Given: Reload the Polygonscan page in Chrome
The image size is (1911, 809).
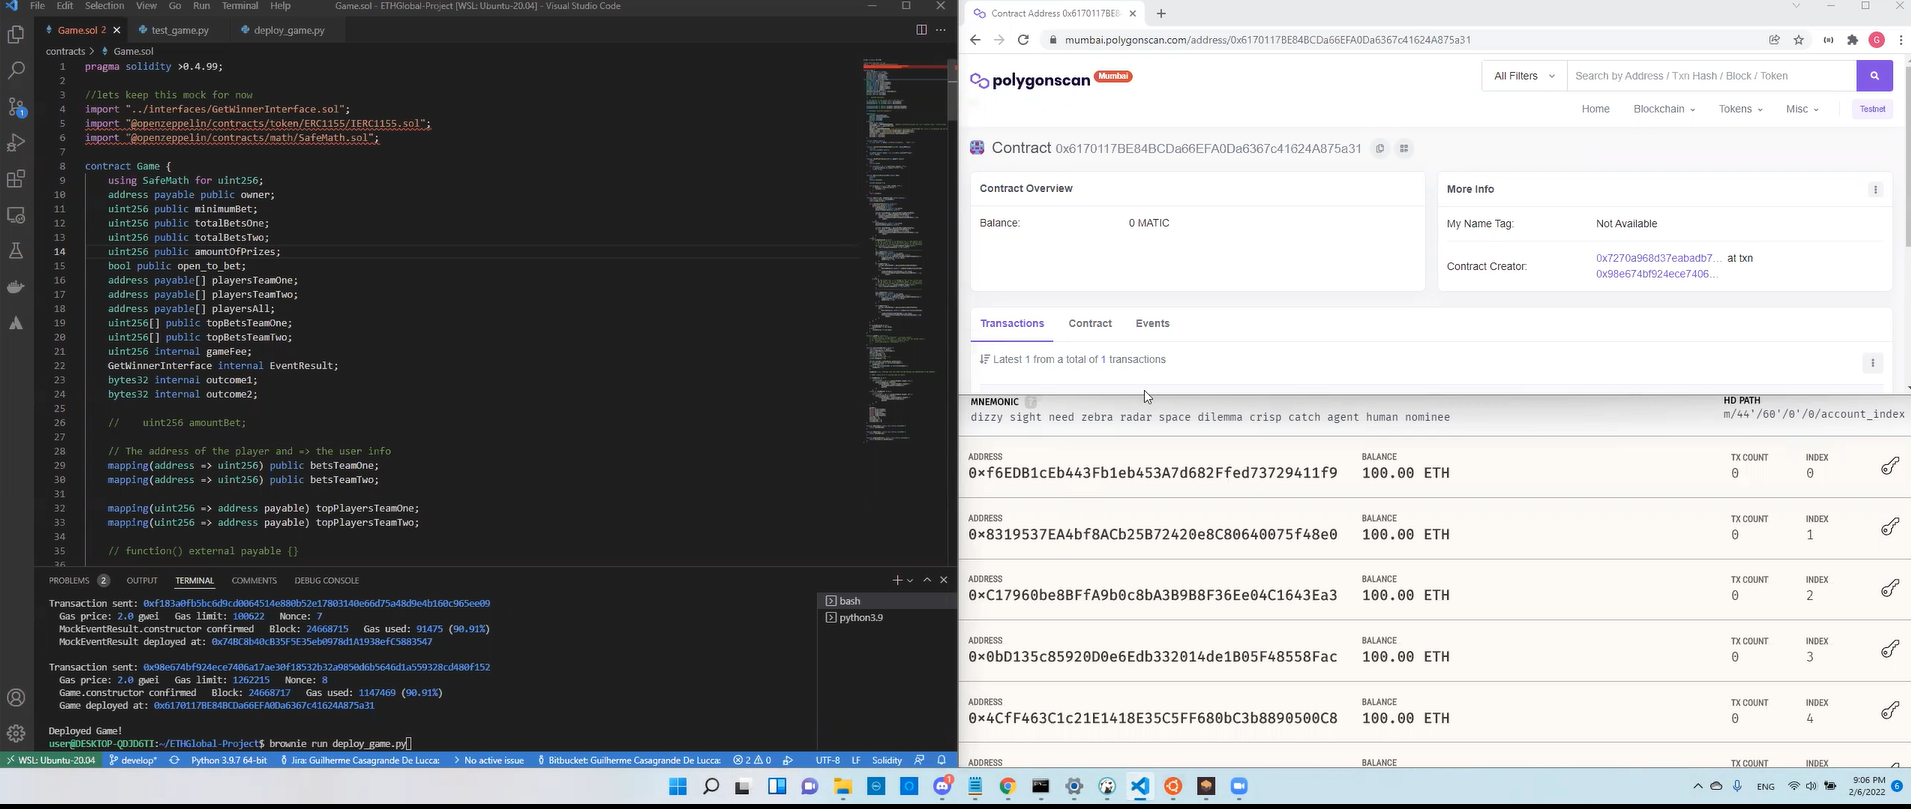Looking at the screenshot, I should pyautogui.click(x=1023, y=40).
